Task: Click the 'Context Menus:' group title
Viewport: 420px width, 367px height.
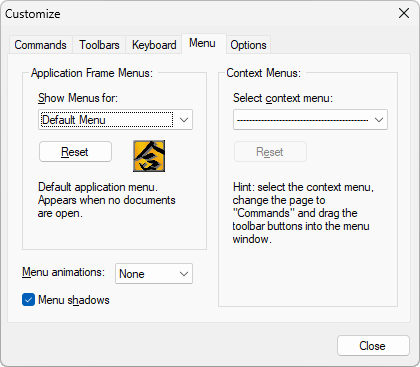Action: click(263, 73)
